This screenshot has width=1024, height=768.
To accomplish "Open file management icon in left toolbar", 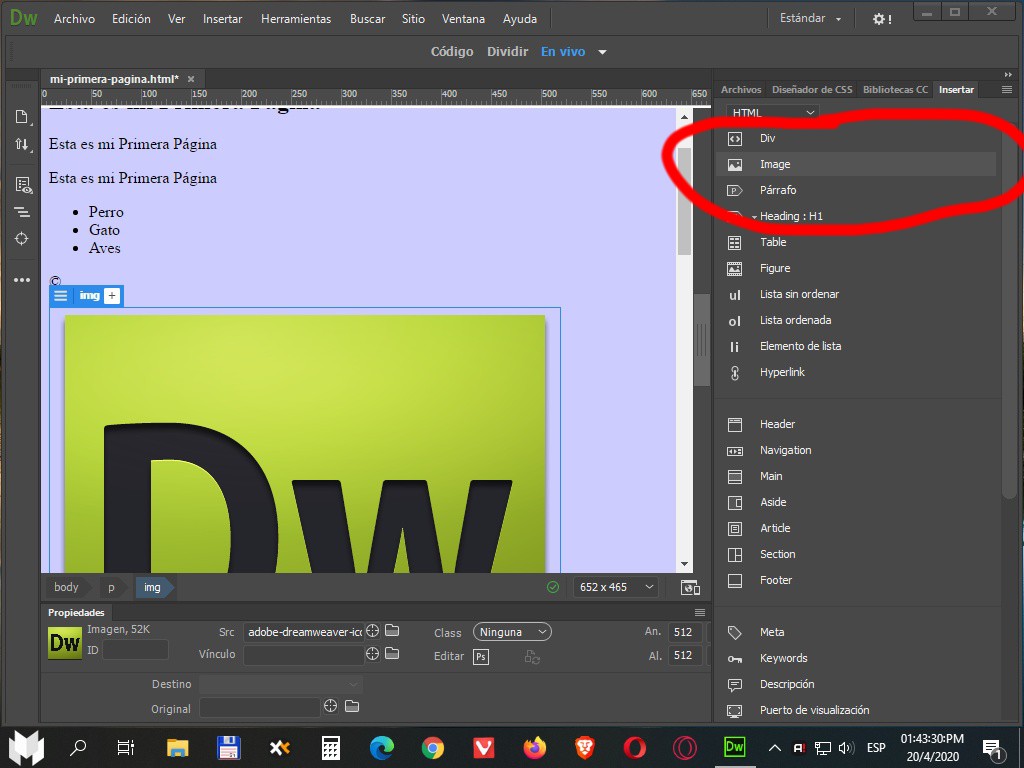I will point(22,118).
